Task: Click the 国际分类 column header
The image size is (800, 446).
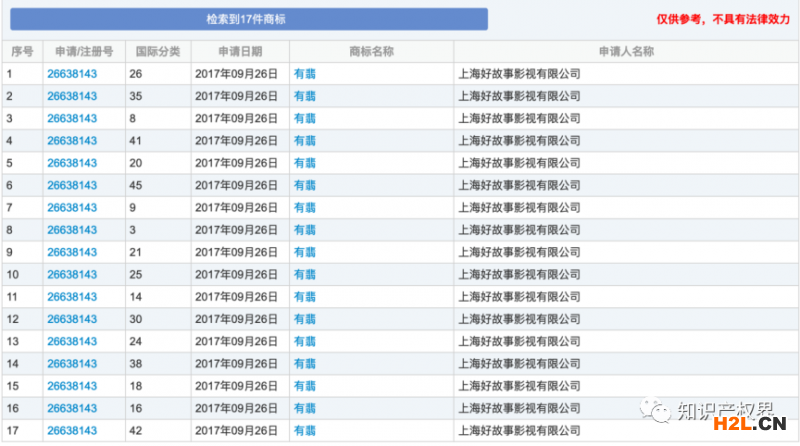Action: tap(158, 52)
